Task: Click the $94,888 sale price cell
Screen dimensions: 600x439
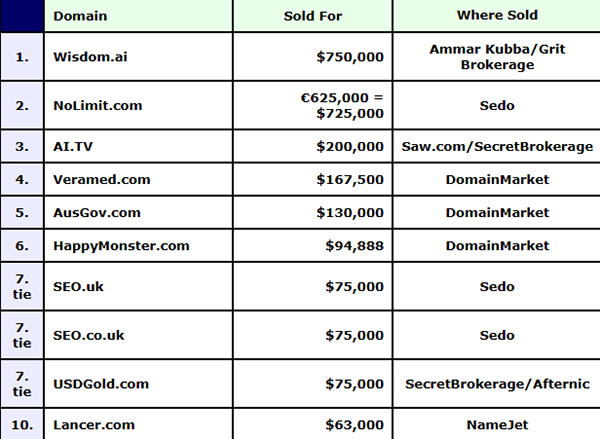Action: pyautogui.click(x=354, y=245)
